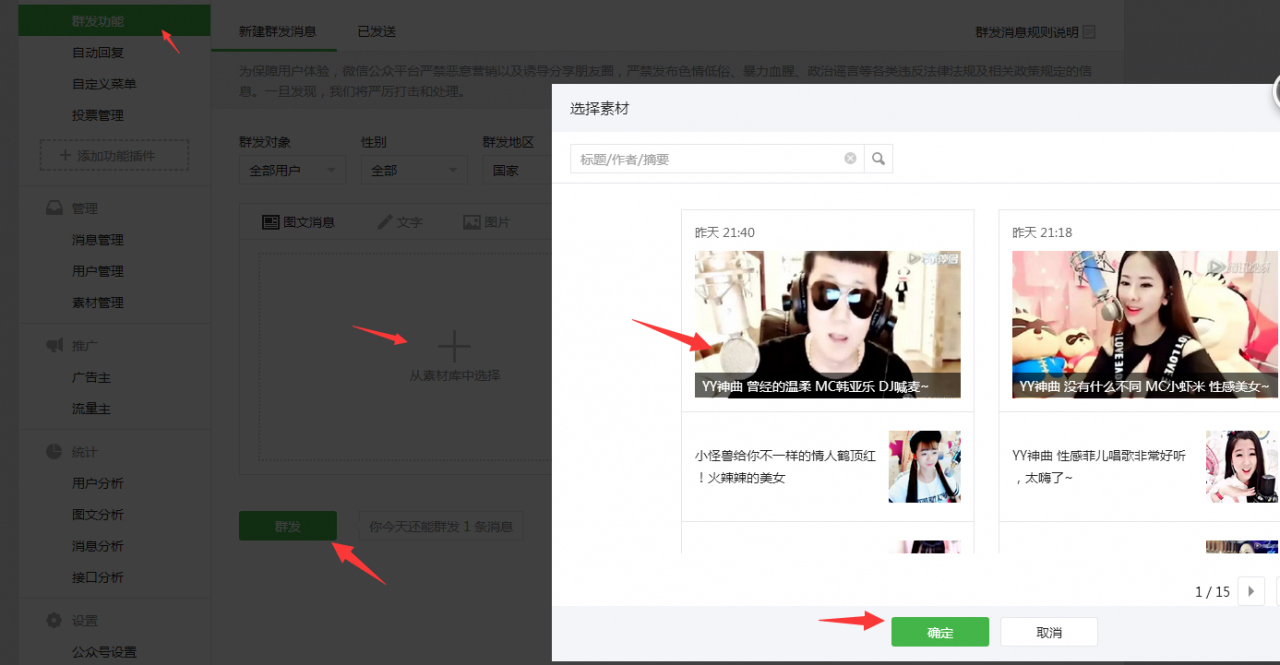Screen dimensions: 1280x665
Task: Click the 取消 button in dialog
Action: pos(1049,632)
